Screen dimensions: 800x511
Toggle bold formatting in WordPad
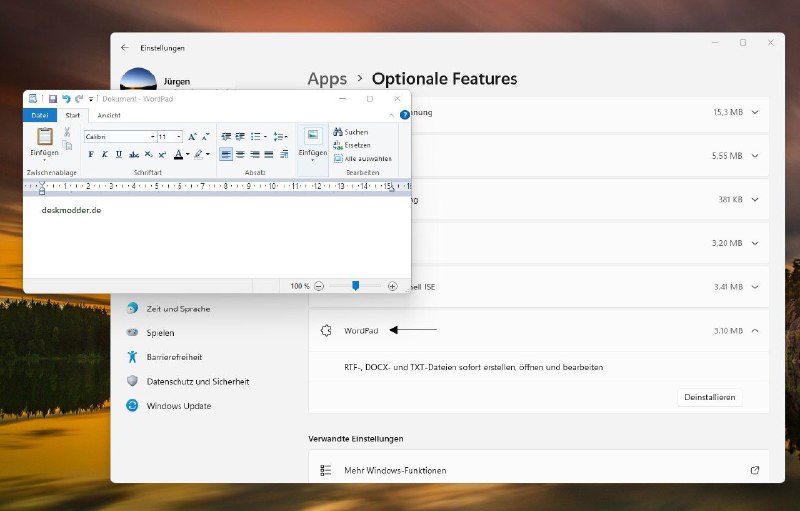pyautogui.click(x=91, y=155)
